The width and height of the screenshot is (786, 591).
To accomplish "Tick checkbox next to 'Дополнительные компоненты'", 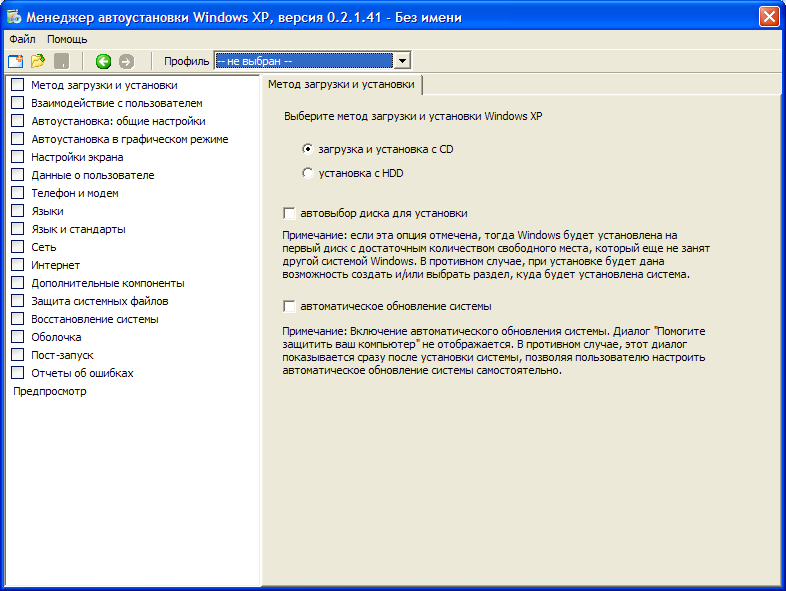I will click(x=18, y=283).
